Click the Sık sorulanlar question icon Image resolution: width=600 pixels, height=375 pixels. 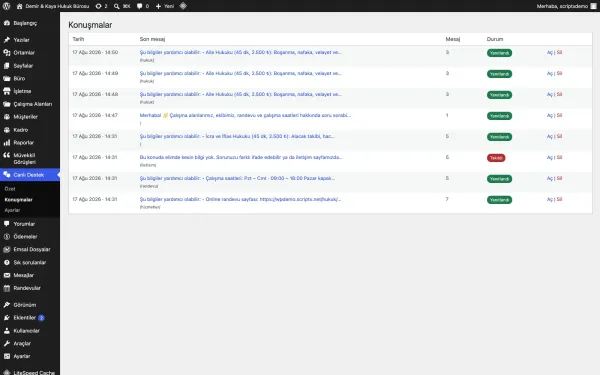point(7,262)
